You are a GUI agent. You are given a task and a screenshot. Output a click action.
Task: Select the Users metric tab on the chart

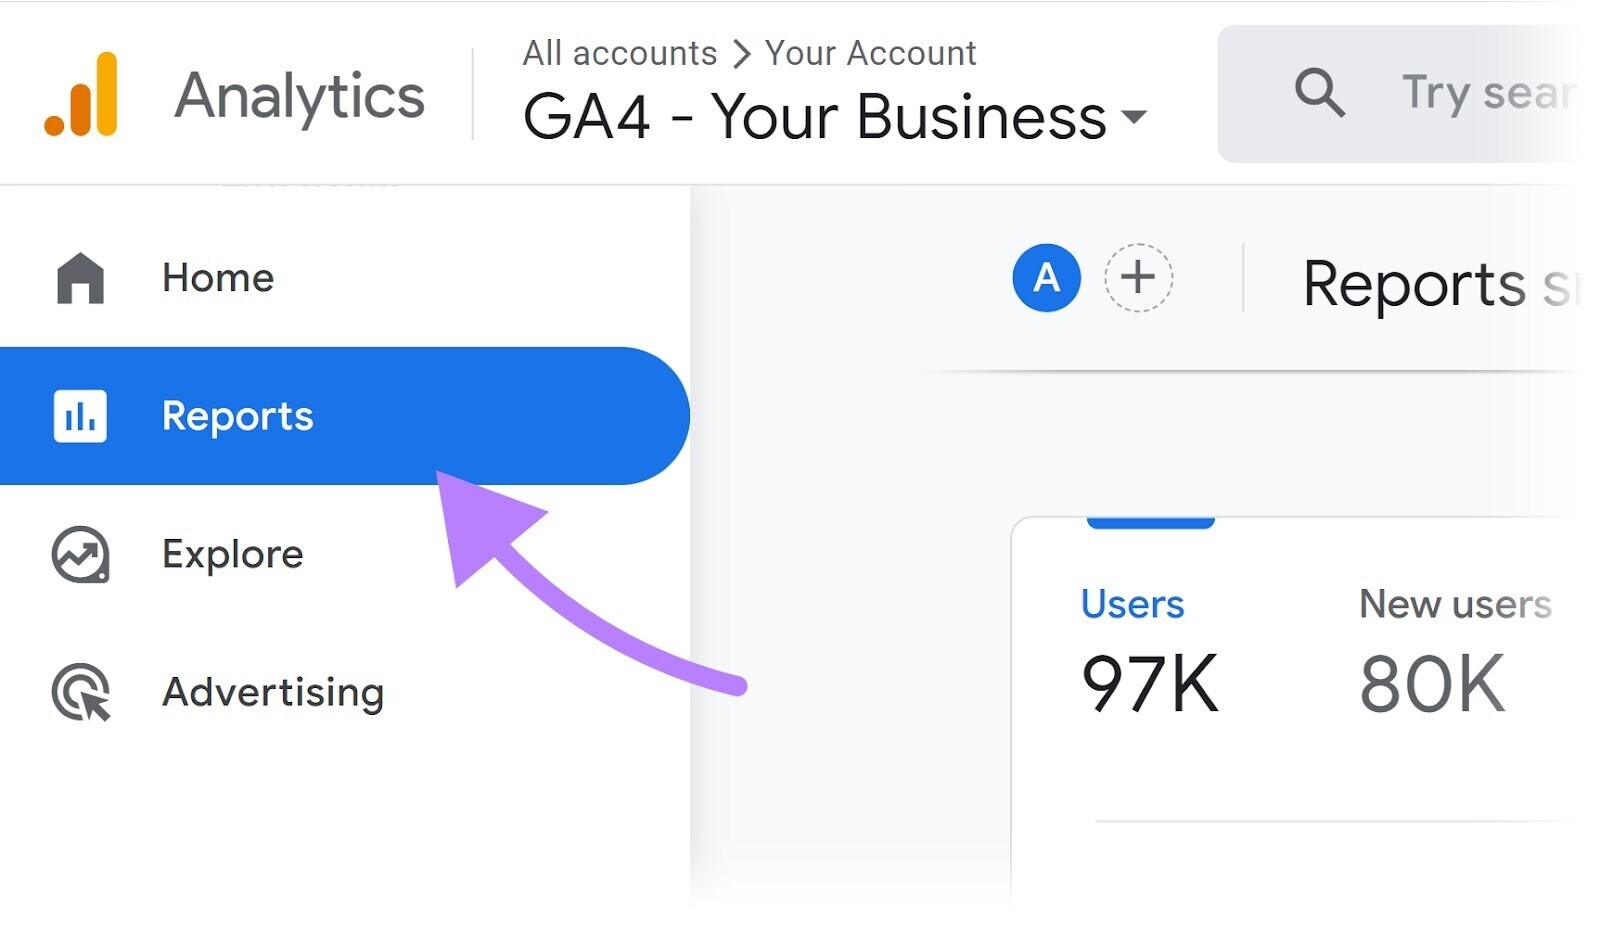pos(1131,603)
